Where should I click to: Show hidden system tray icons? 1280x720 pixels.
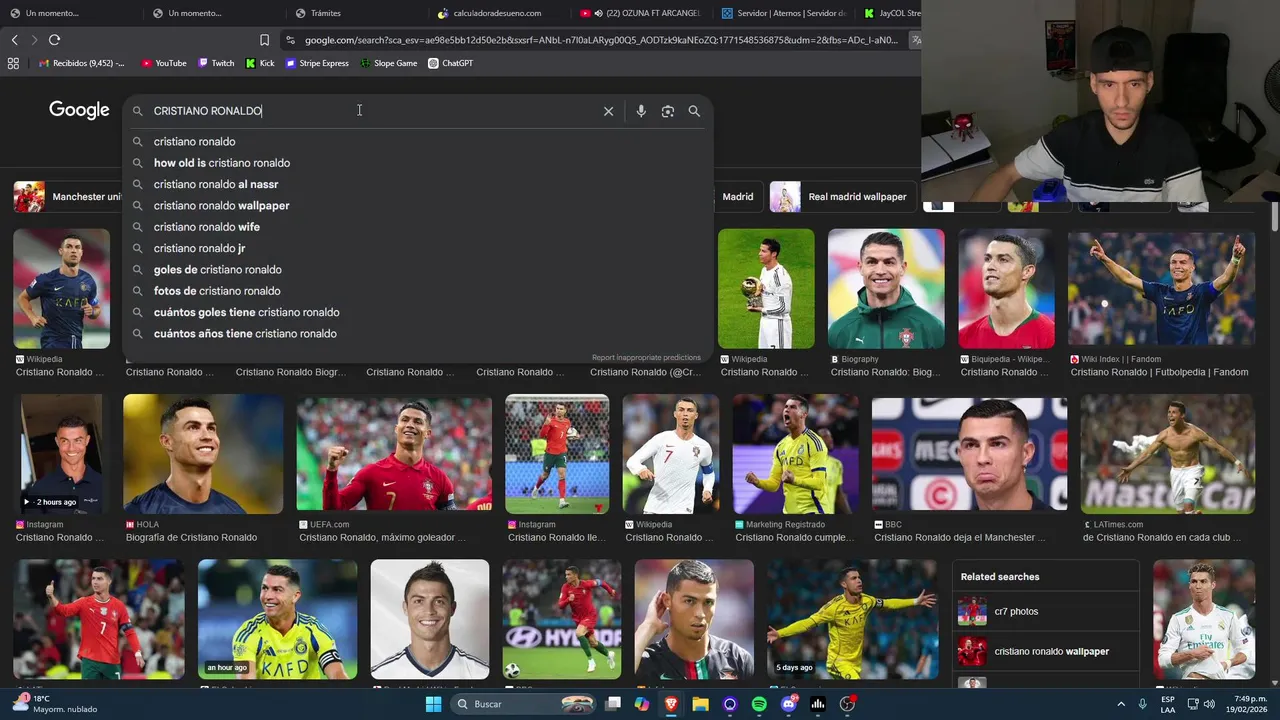tap(1121, 704)
